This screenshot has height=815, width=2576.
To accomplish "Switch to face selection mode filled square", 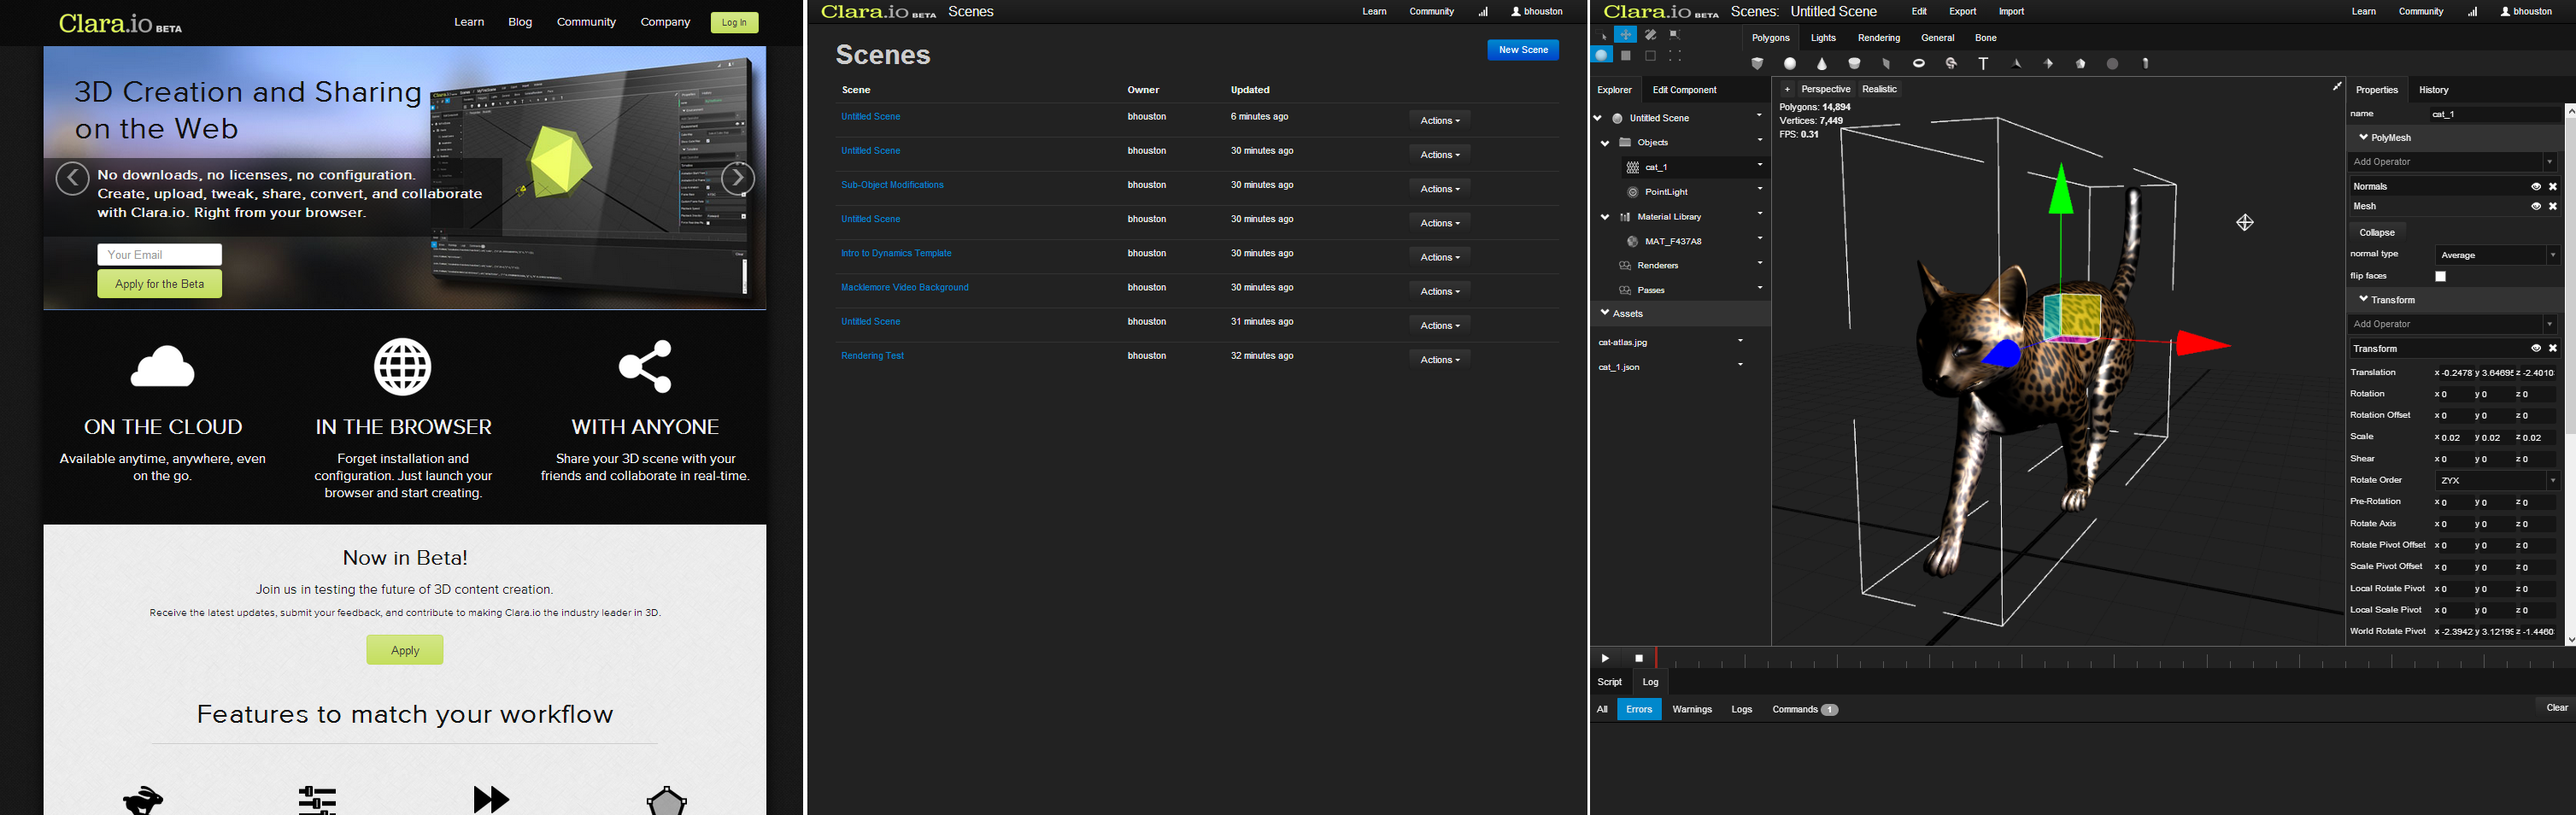I will tap(1626, 56).
